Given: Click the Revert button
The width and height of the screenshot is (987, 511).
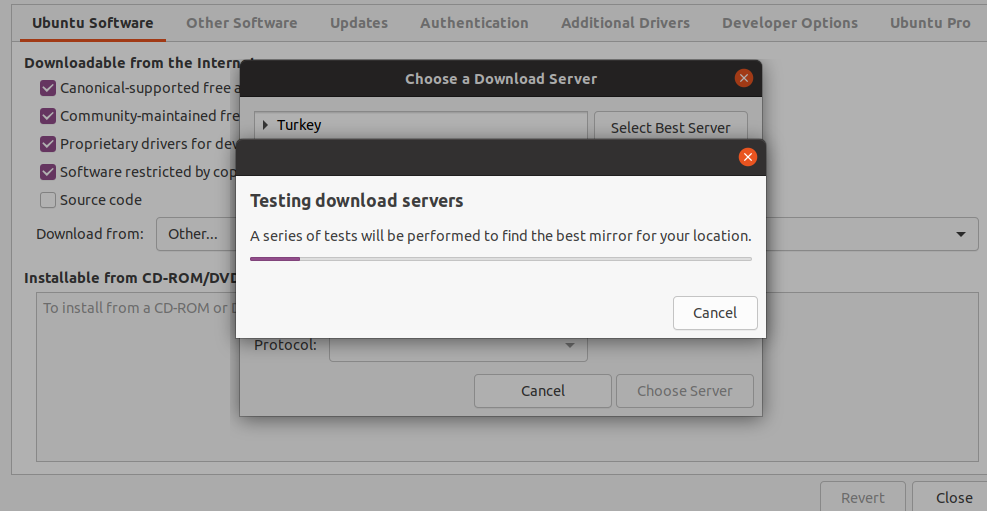Looking at the screenshot, I should pyautogui.click(x=862, y=497).
